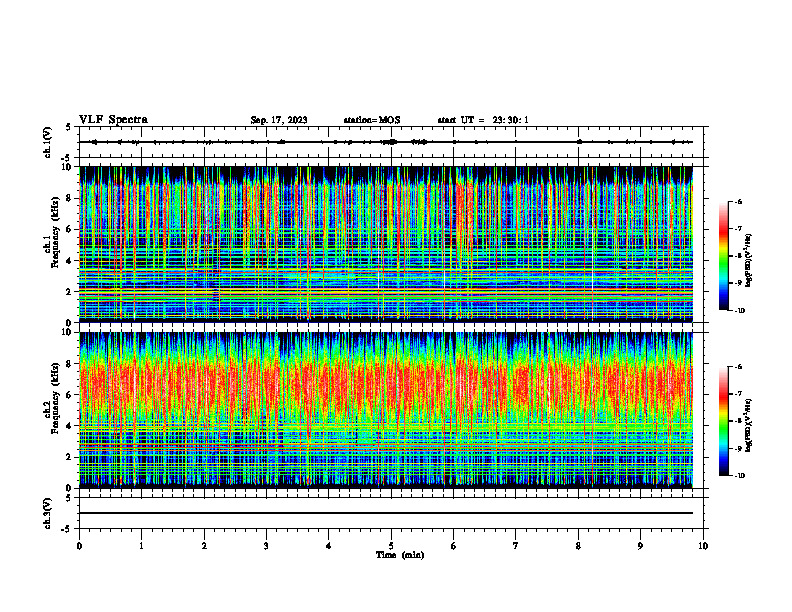
Task: Click inside the ch.2 spectrogram panel
Action: tap(386, 410)
